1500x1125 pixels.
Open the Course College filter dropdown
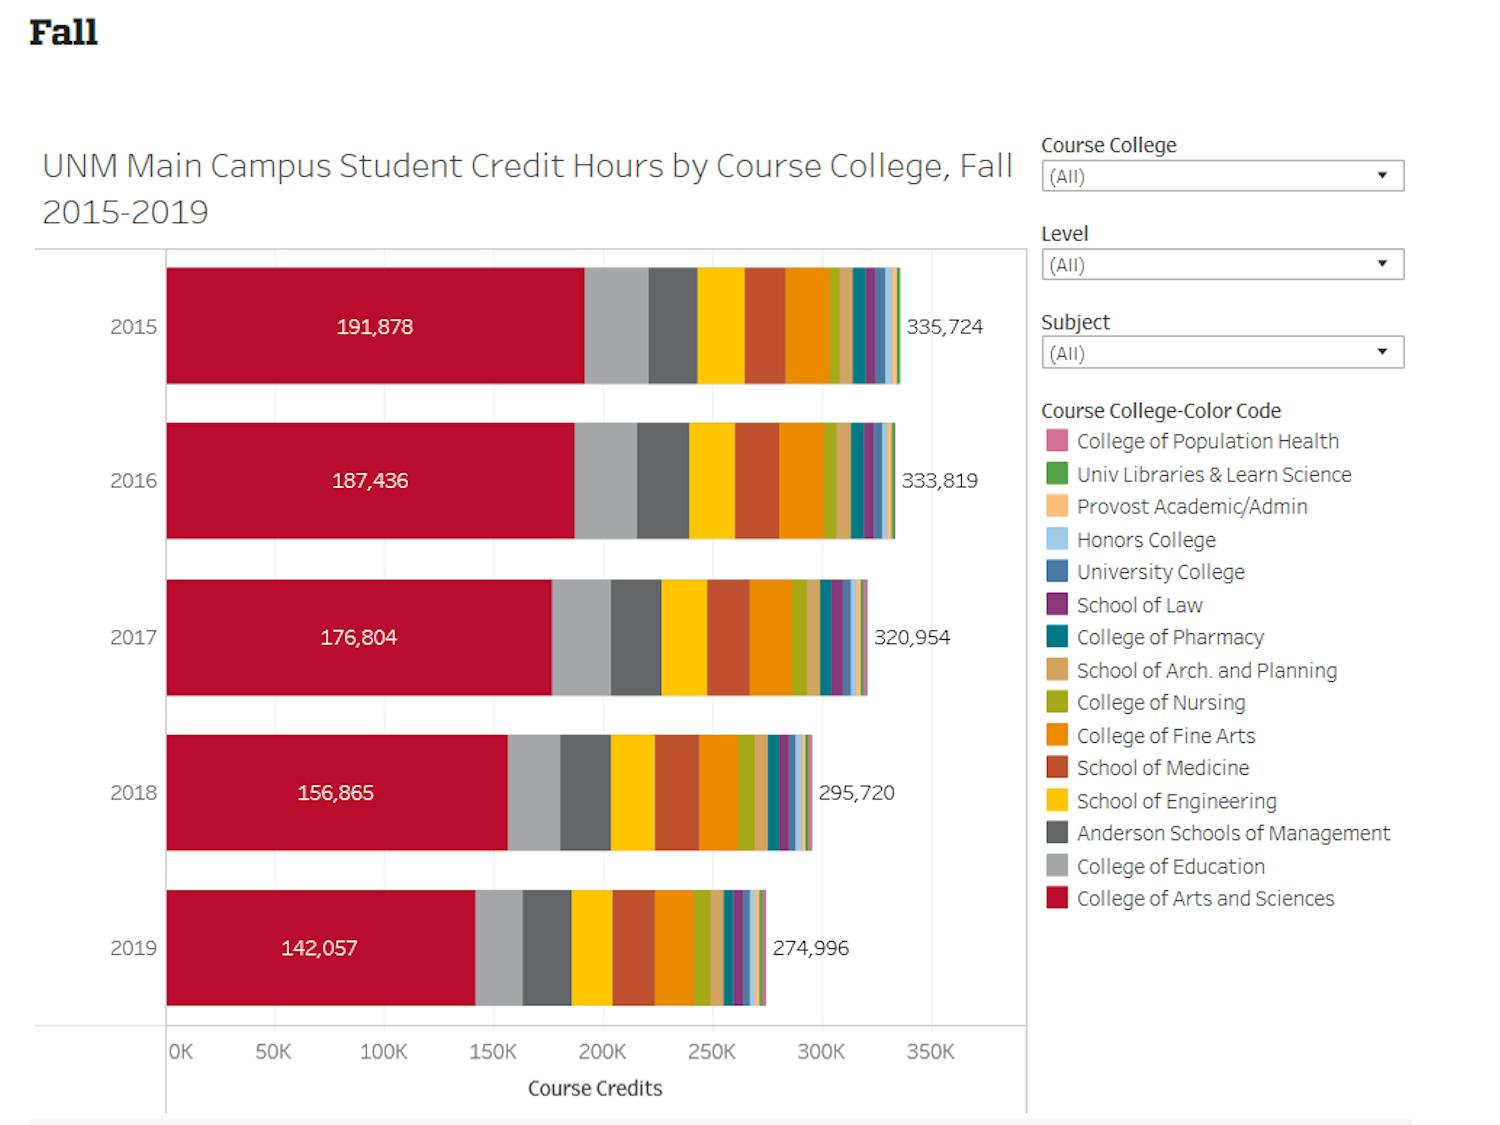click(x=1383, y=175)
